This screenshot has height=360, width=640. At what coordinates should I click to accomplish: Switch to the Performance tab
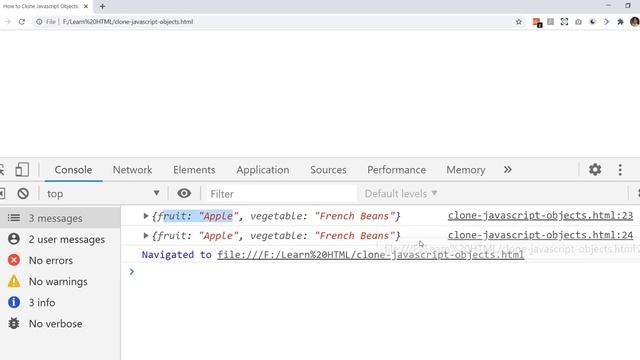pyautogui.click(x=396, y=169)
